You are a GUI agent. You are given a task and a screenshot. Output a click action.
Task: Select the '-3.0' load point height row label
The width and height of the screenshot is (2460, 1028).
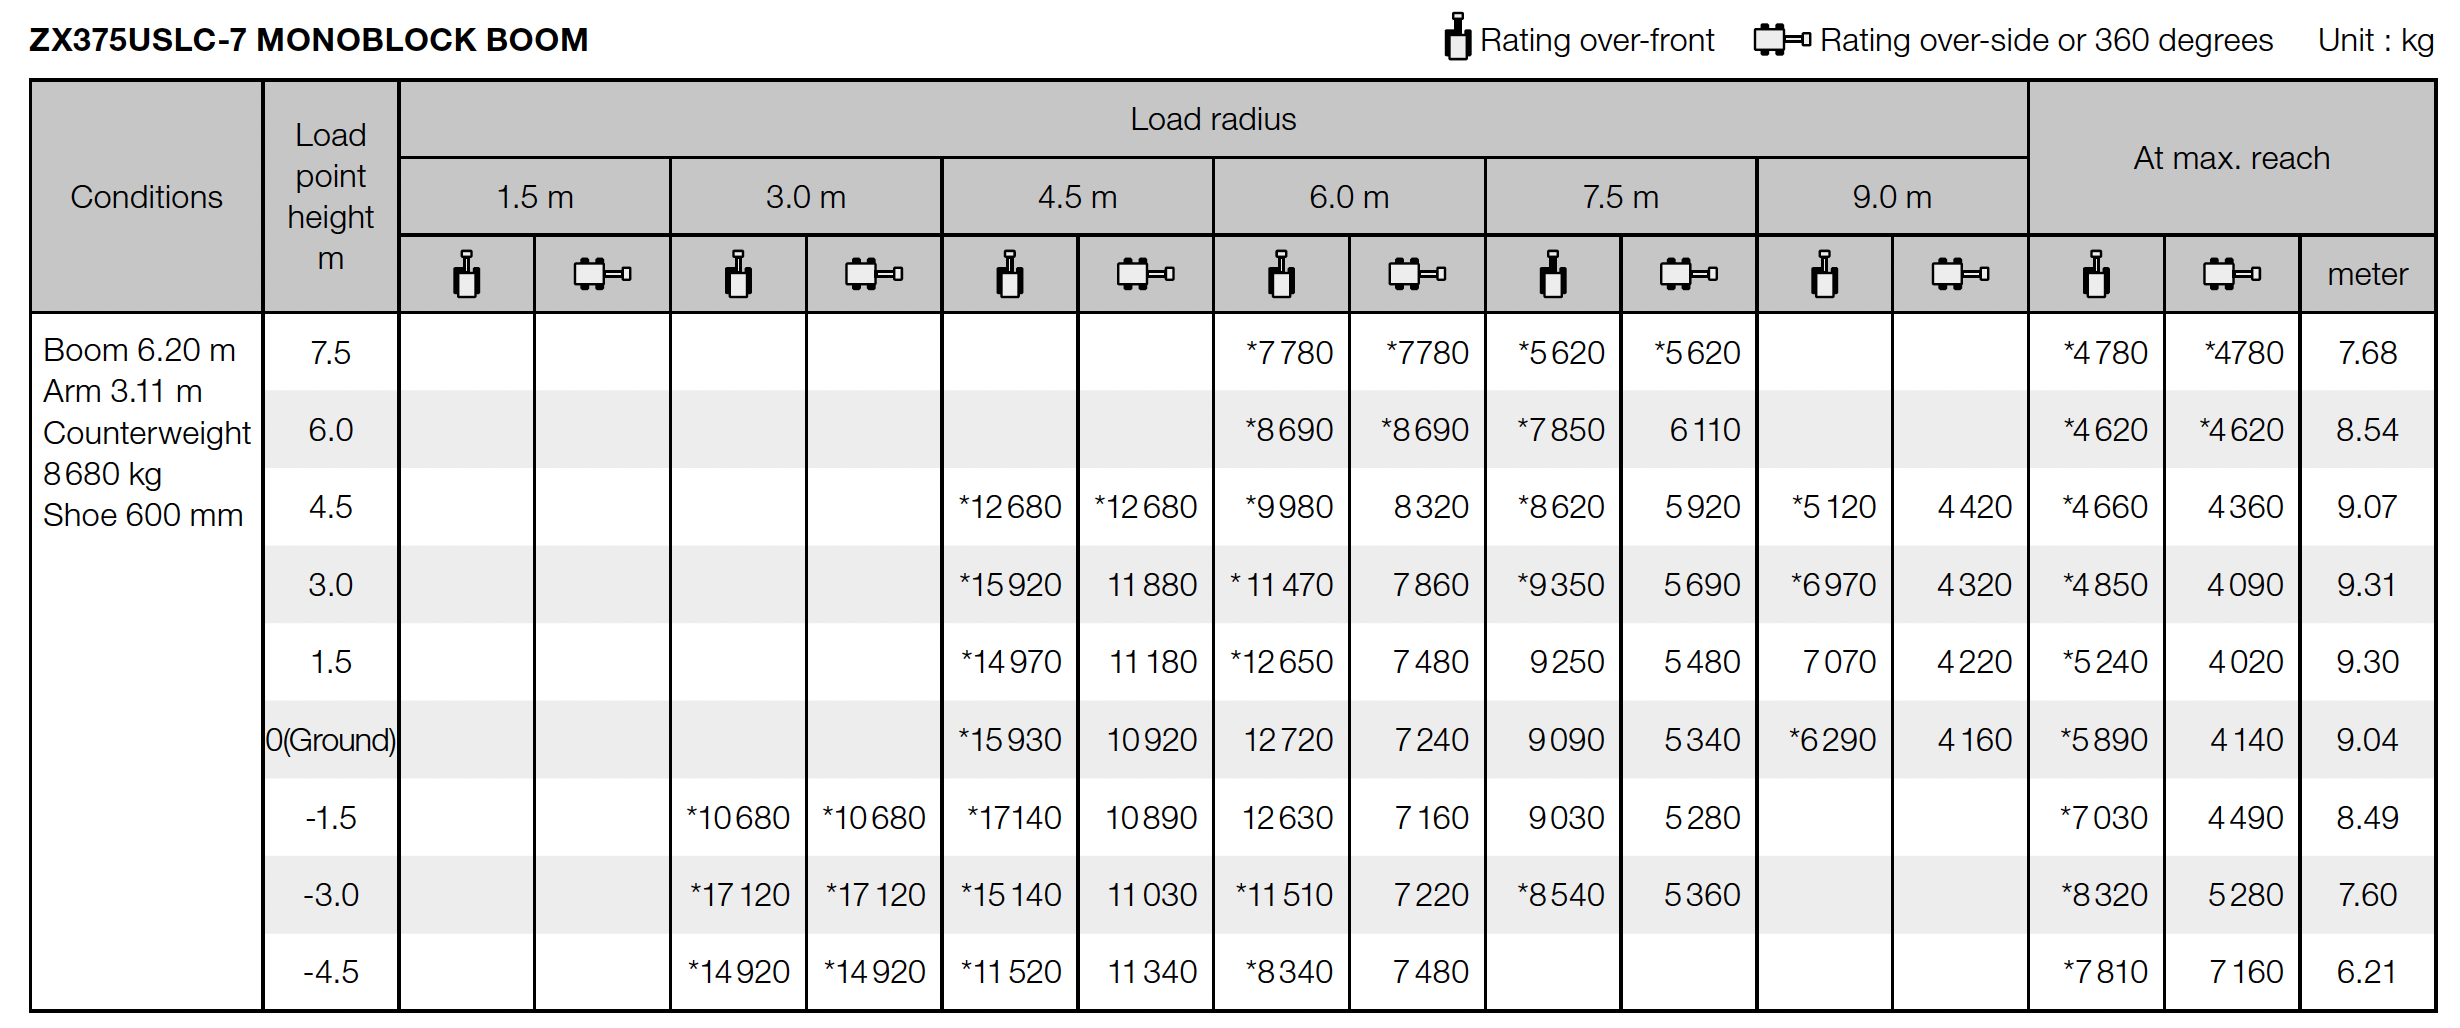pyautogui.click(x=331, y=894)
